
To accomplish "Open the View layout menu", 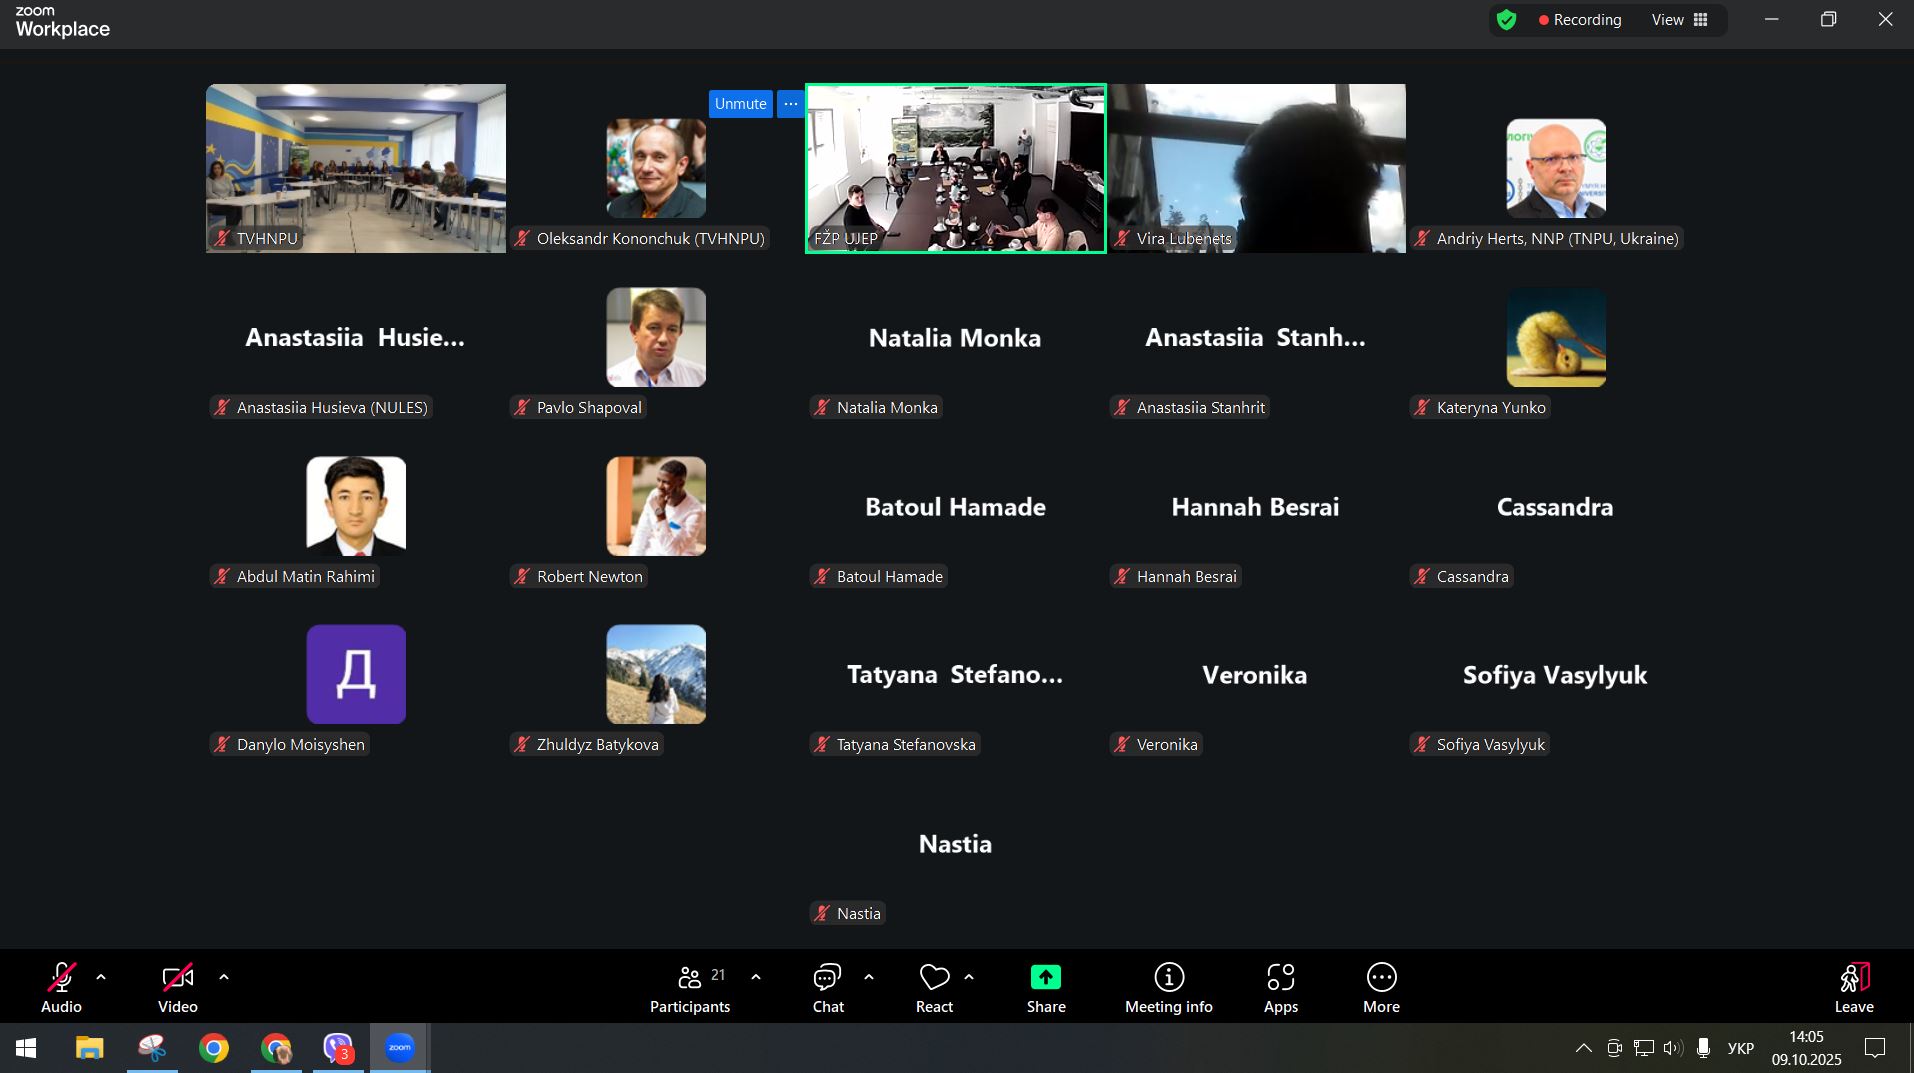I will pos(1680,20).
